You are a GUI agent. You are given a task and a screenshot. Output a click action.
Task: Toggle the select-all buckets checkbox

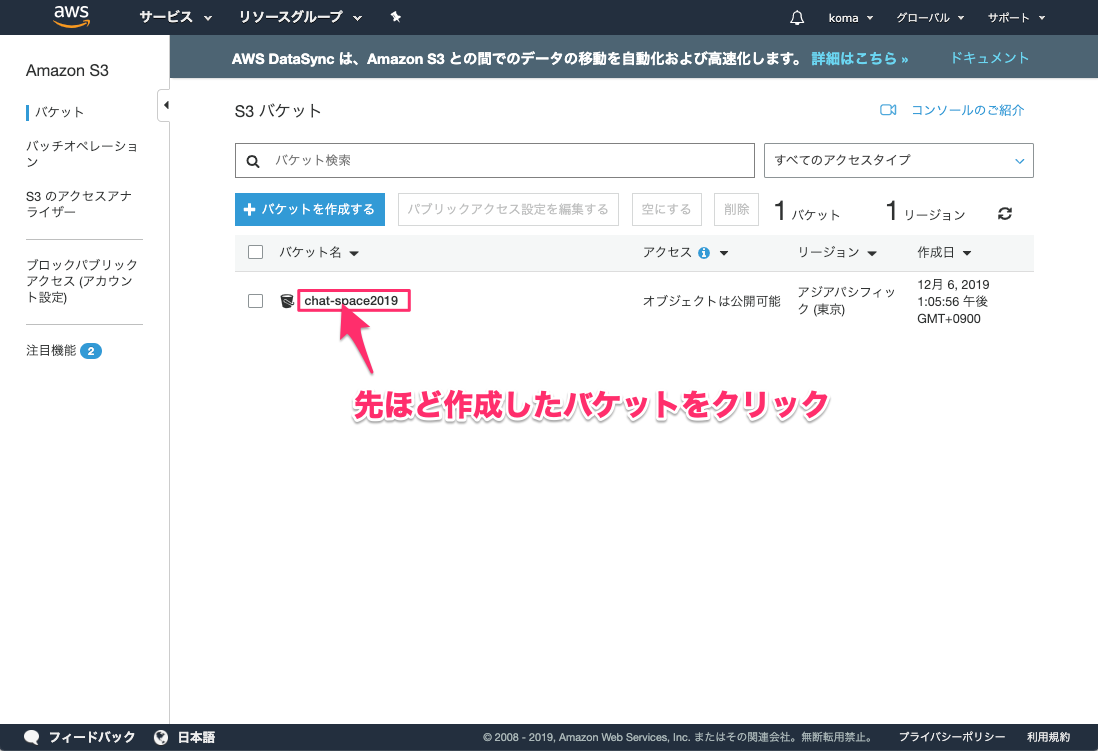[x=255, y=252]
